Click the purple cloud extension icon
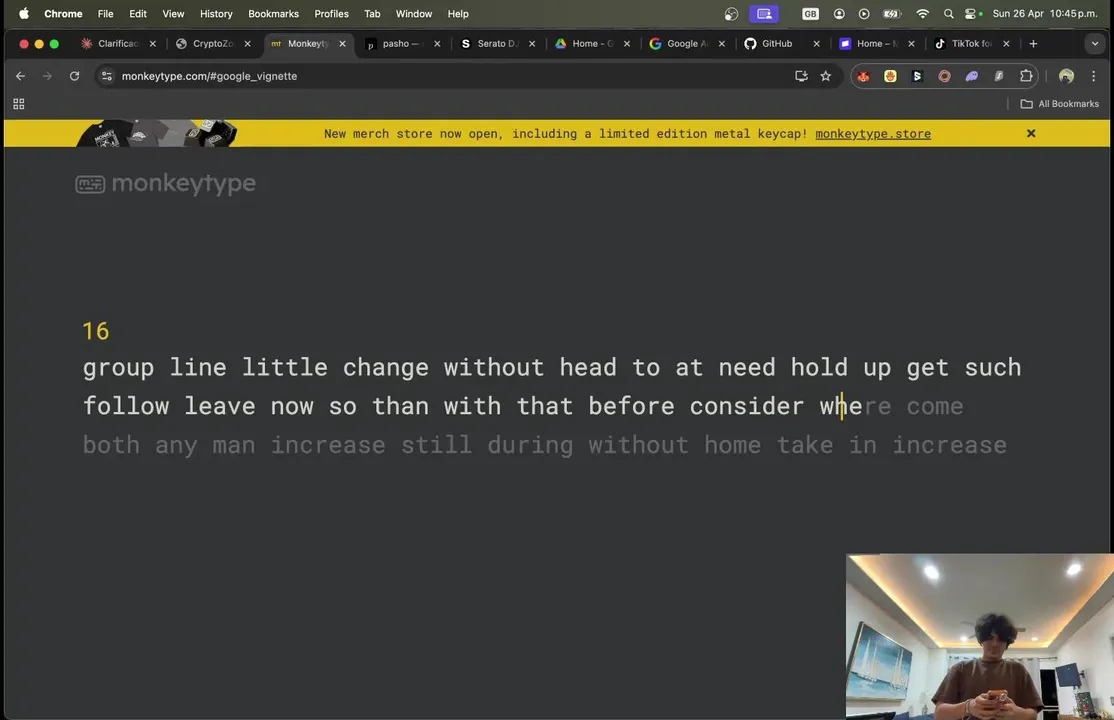The image size is (1114, 720). (x=971, y=76)
